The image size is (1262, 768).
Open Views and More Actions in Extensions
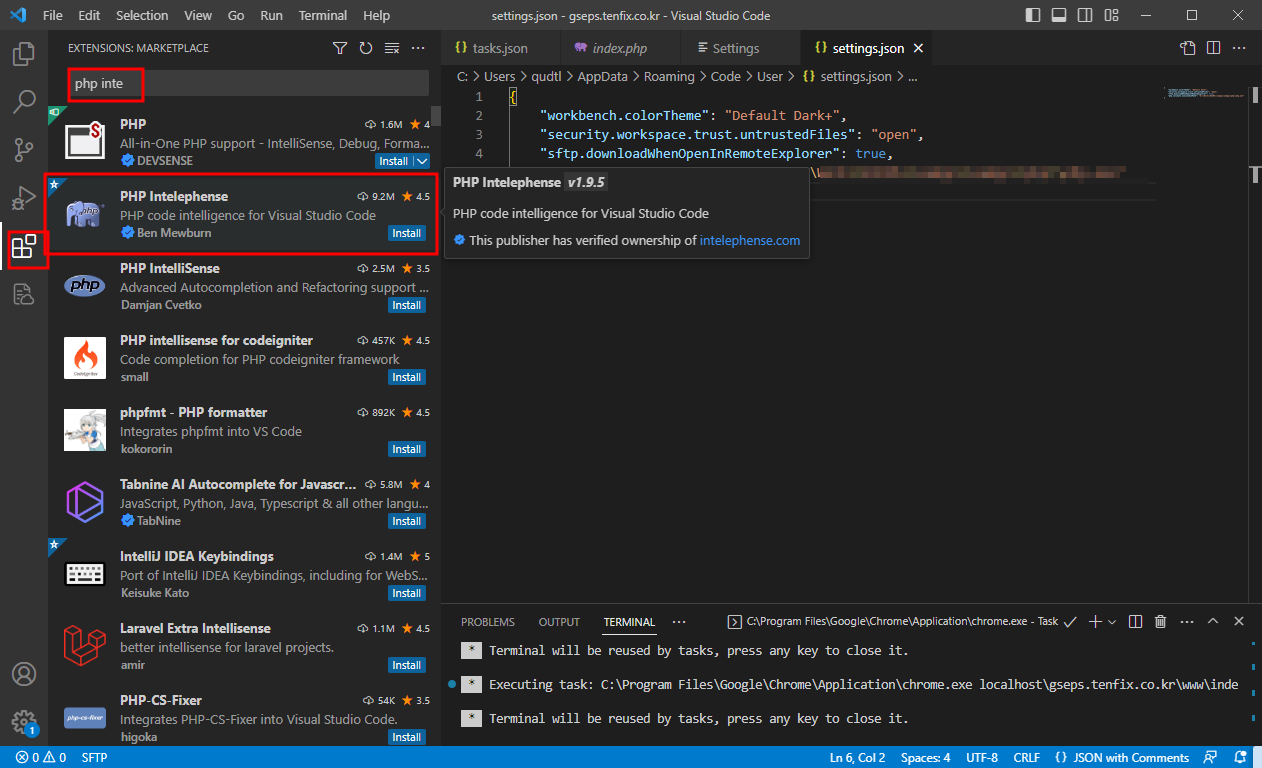pyautogui.click(x=418, y=48)
